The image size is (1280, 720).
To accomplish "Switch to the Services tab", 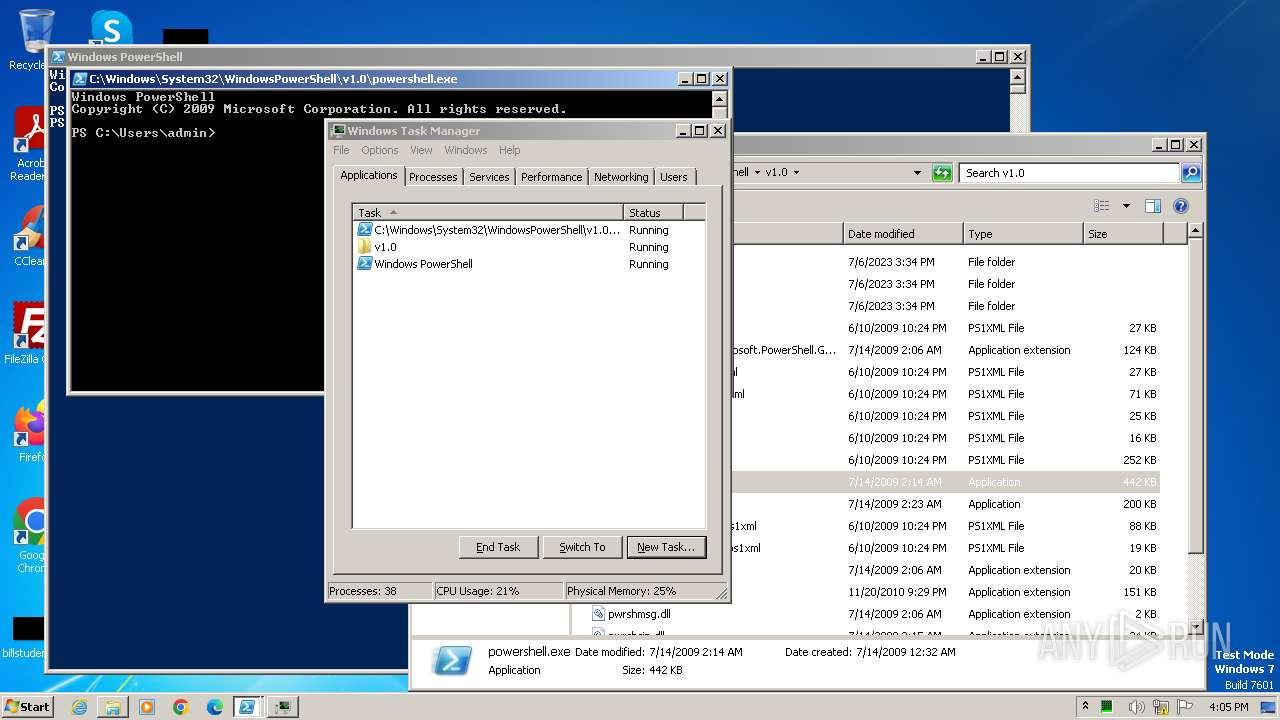I will (489, 177).
